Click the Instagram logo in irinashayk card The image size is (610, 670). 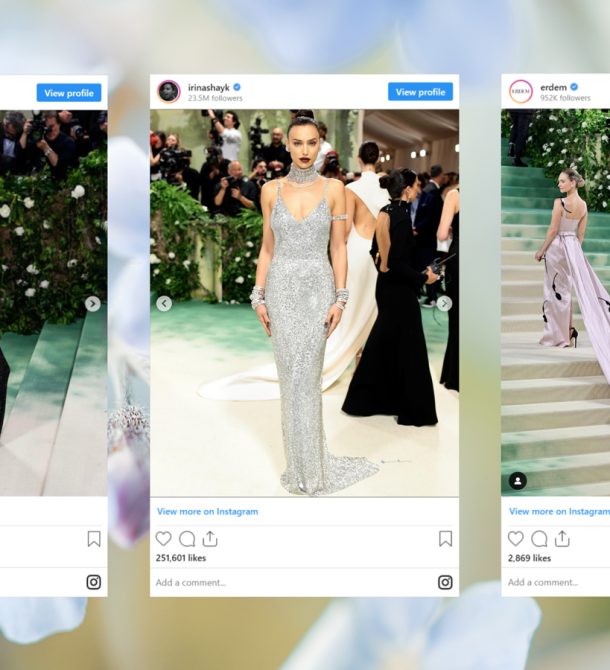(x=445, y=582)
